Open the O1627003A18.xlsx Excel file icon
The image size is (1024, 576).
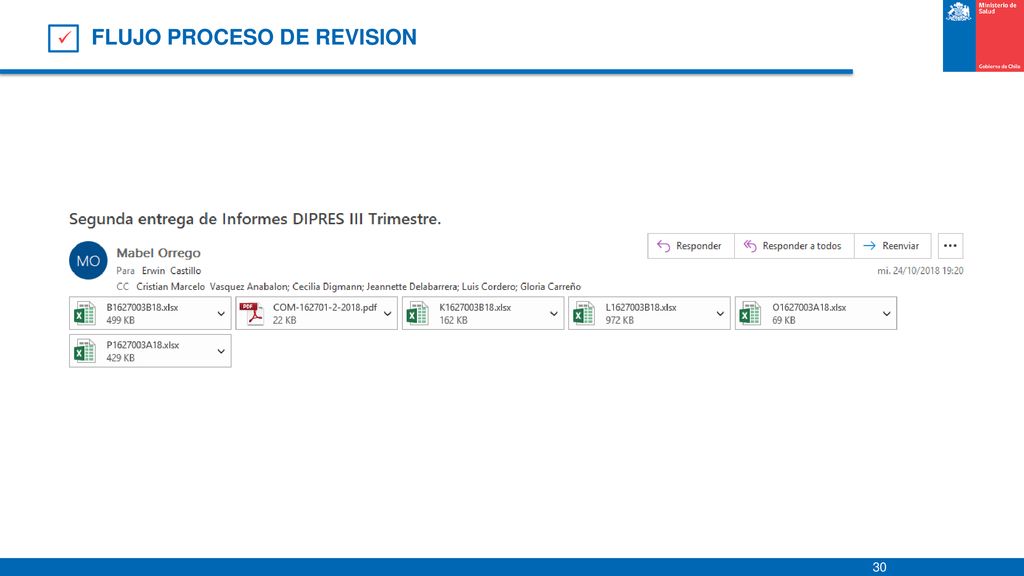(x=750, y=313)
